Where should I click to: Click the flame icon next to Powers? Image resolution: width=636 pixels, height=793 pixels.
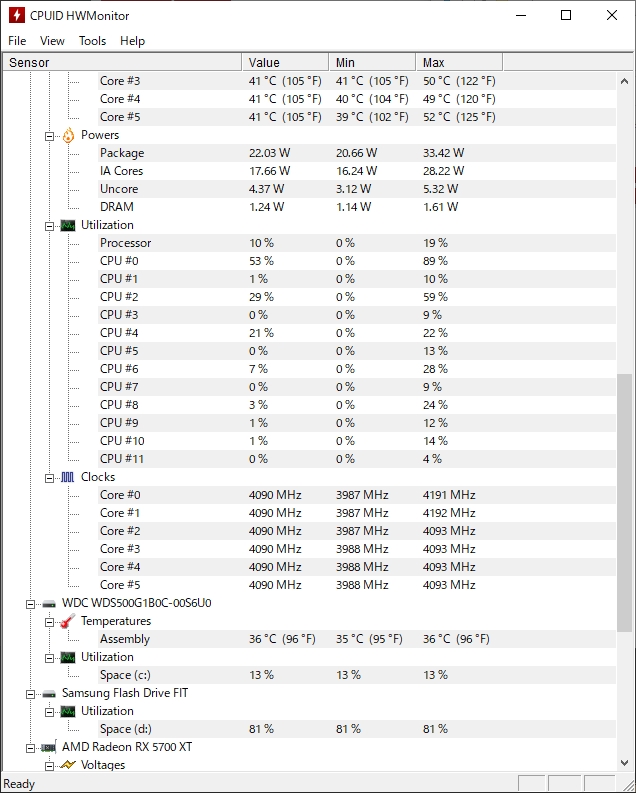click(68, 135)
